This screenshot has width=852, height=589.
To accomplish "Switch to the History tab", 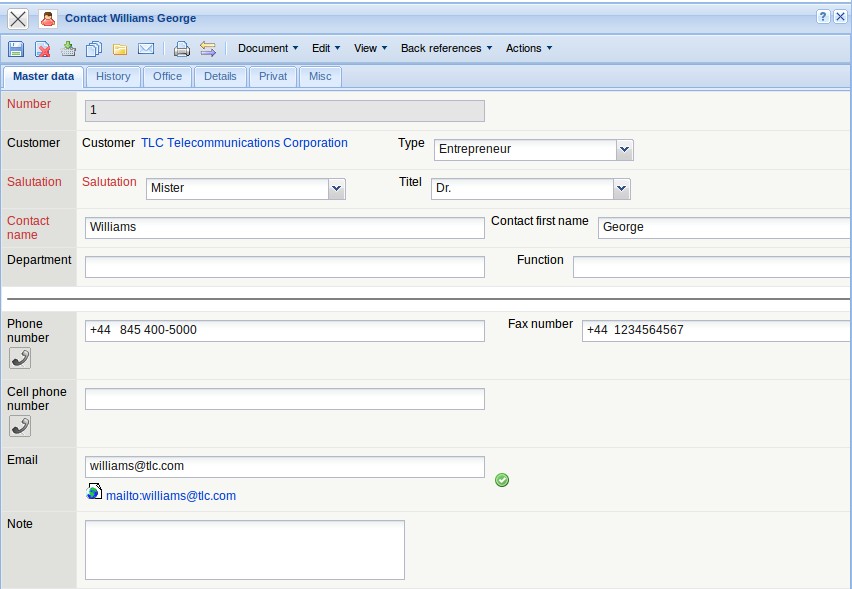I will tap(113, 76).
